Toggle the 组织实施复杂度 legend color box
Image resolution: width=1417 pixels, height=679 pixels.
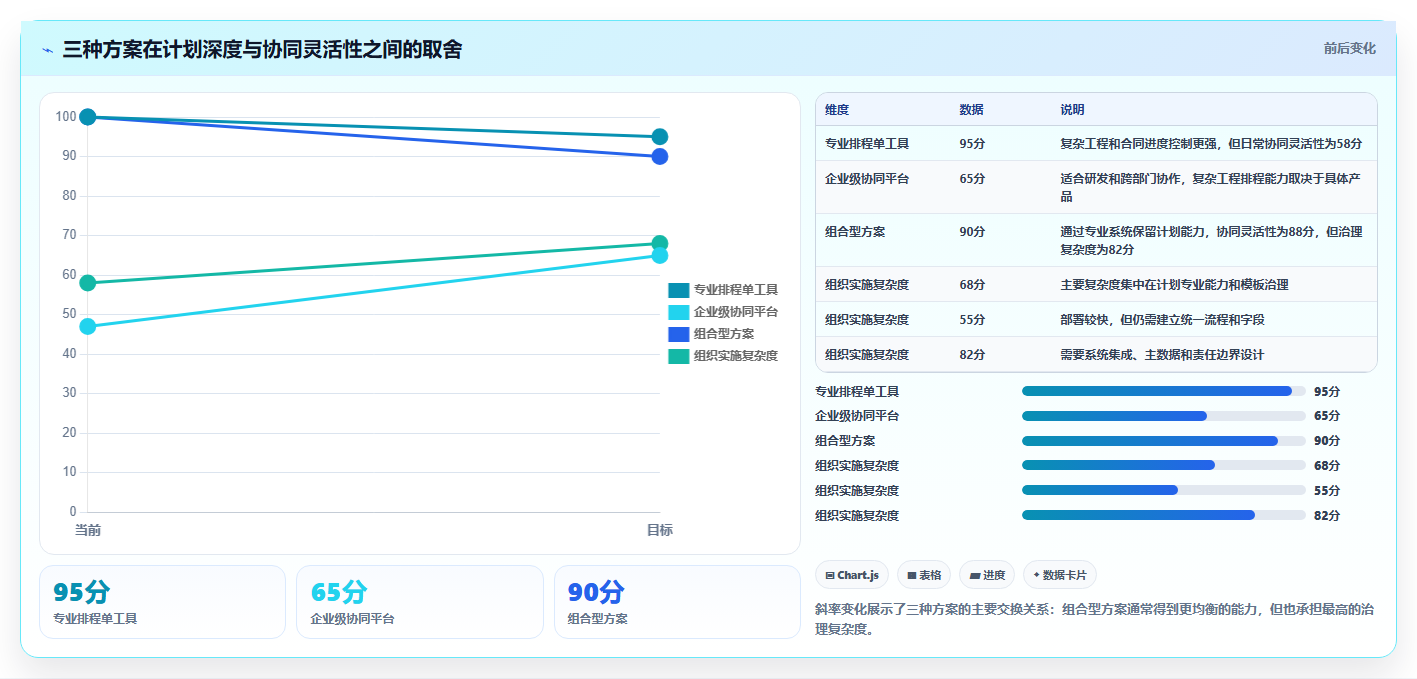(679, 356)
